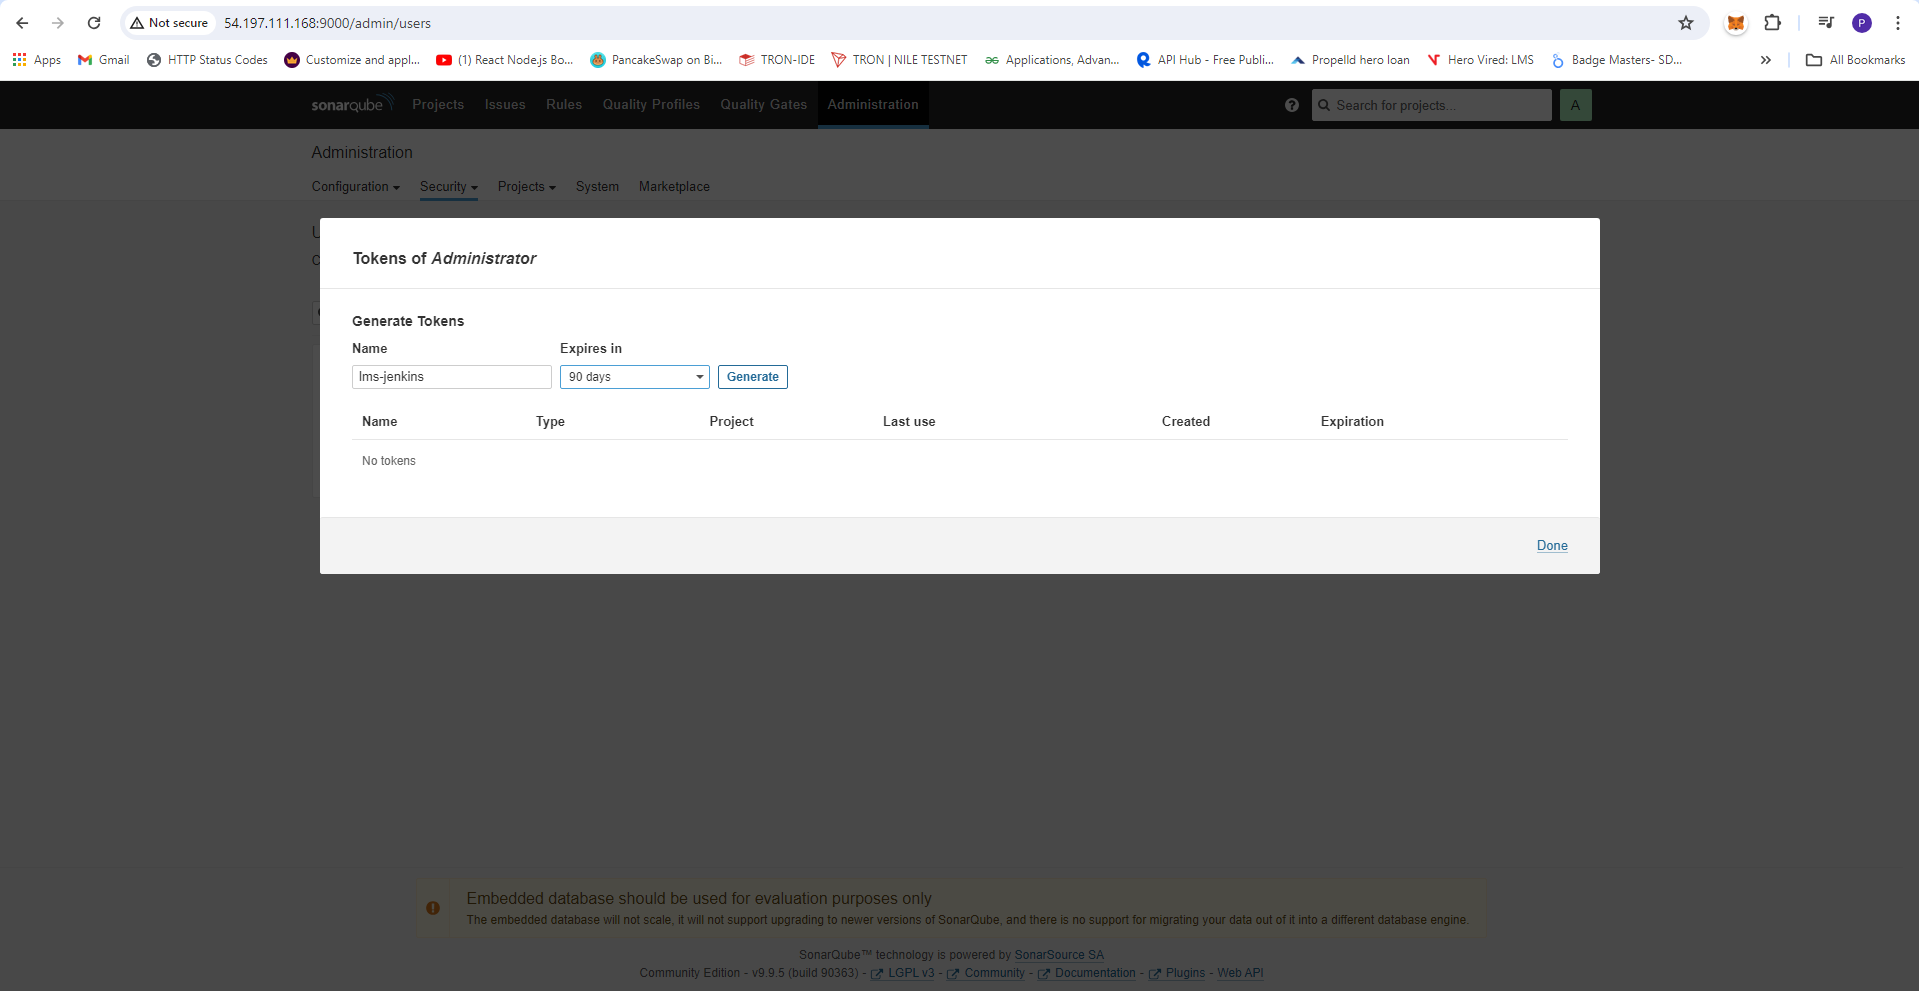Click the browser forward arrow
The image size is (1919, 991).
click(58, 23)
